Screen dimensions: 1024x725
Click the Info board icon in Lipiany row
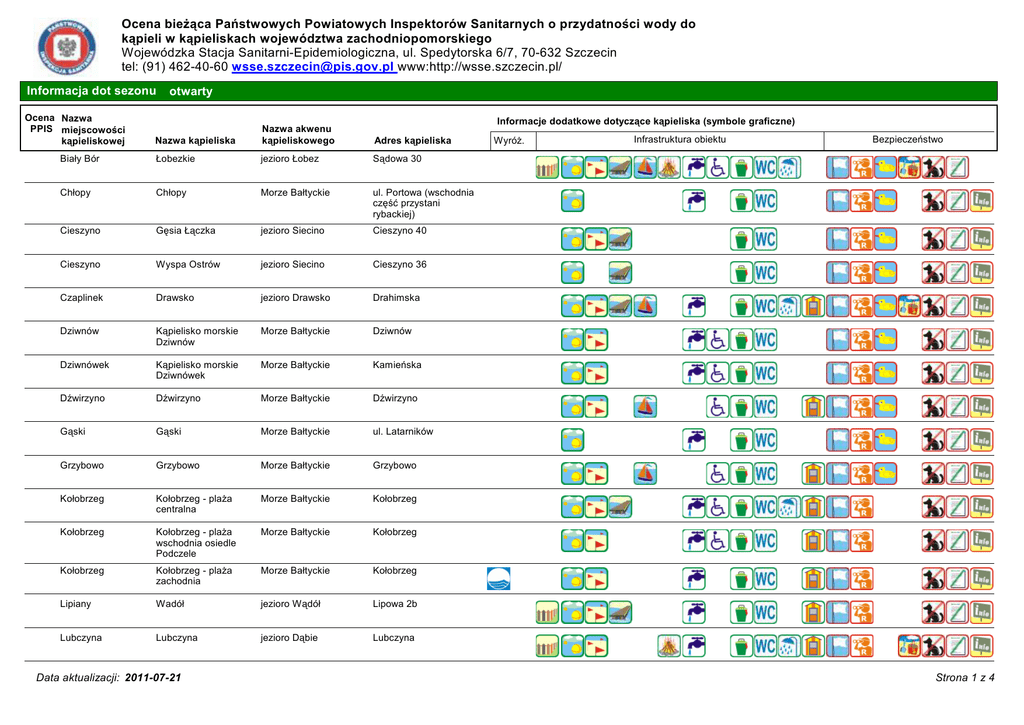(x=981, y=611)
